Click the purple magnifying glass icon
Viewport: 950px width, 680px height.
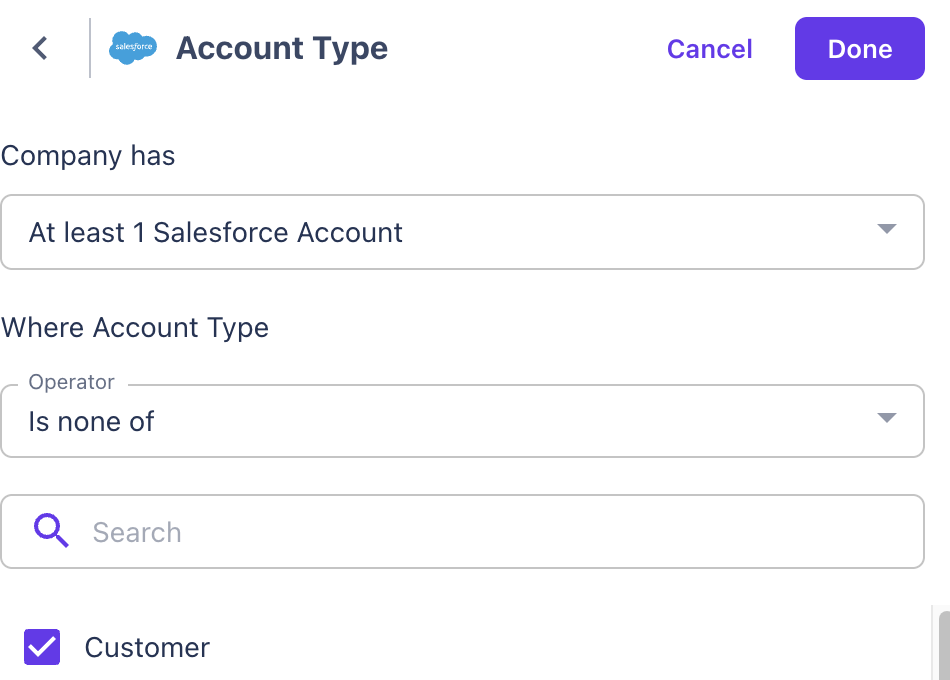click(51, 531)
